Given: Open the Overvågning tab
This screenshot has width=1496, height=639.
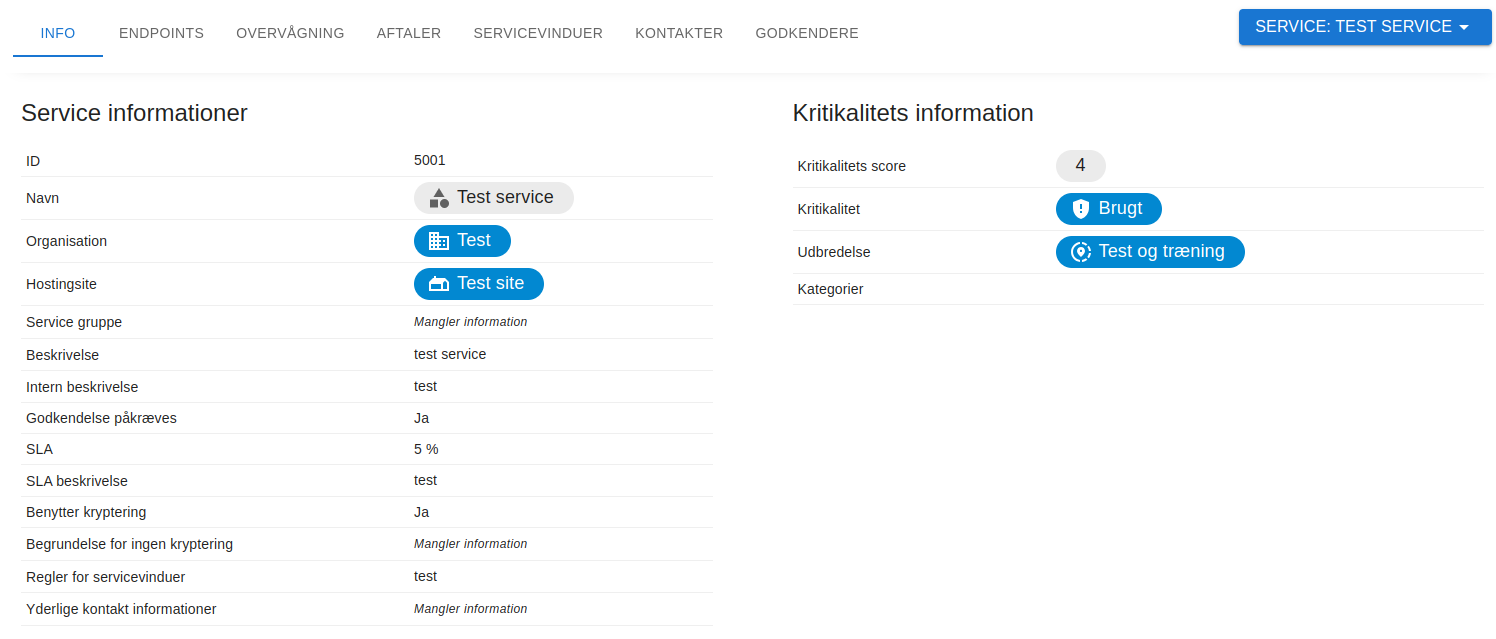Looking at the screenshot, I should 290,33.
